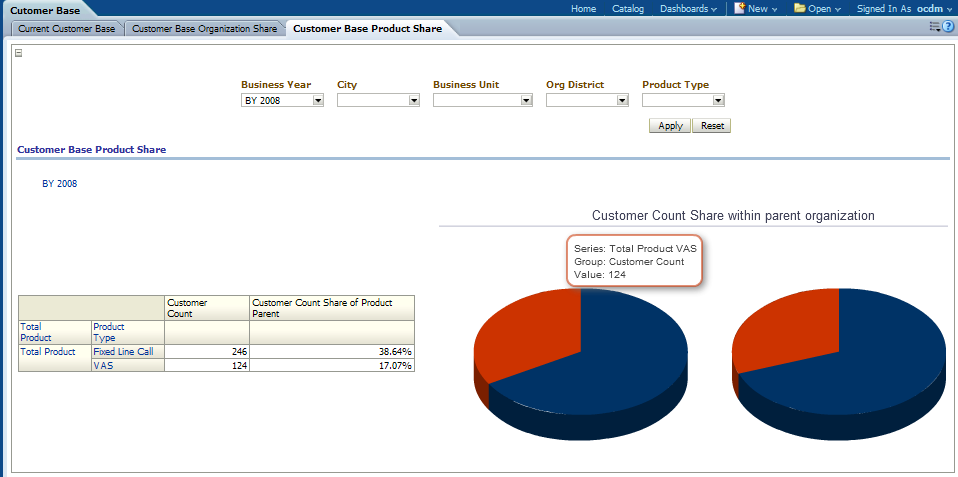
Task: Click Customer Count Share of Product Parent header
Action: click(332, 308)
